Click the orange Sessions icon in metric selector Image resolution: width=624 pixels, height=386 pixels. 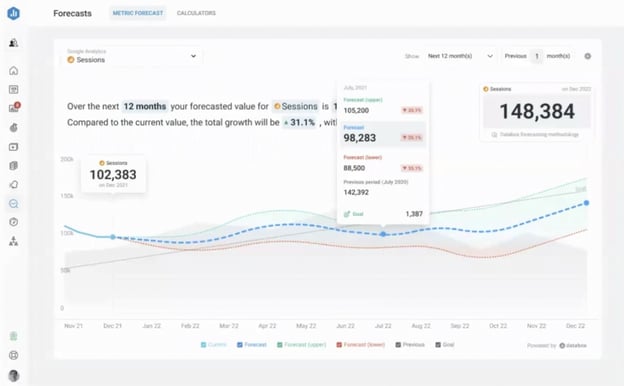point(71,60)
